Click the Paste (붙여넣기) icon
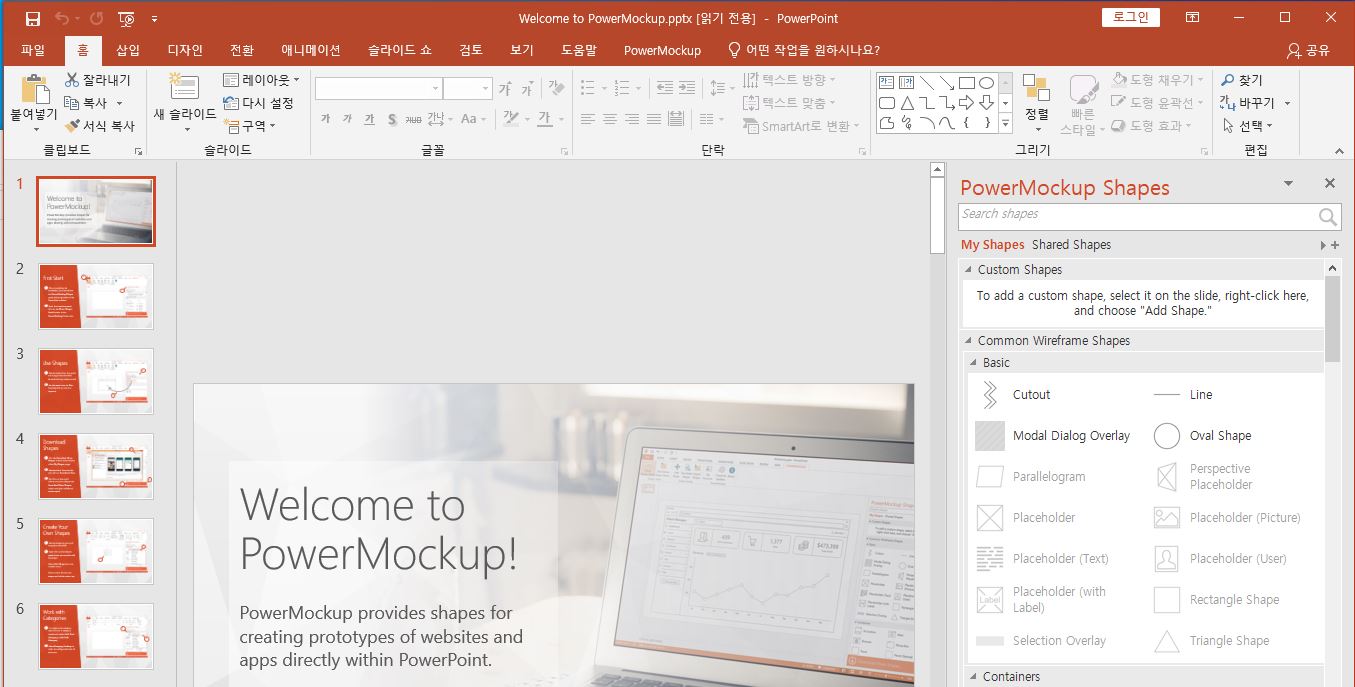The width and height of the screenshot is (1355, 687). click(x=34, y=90)
